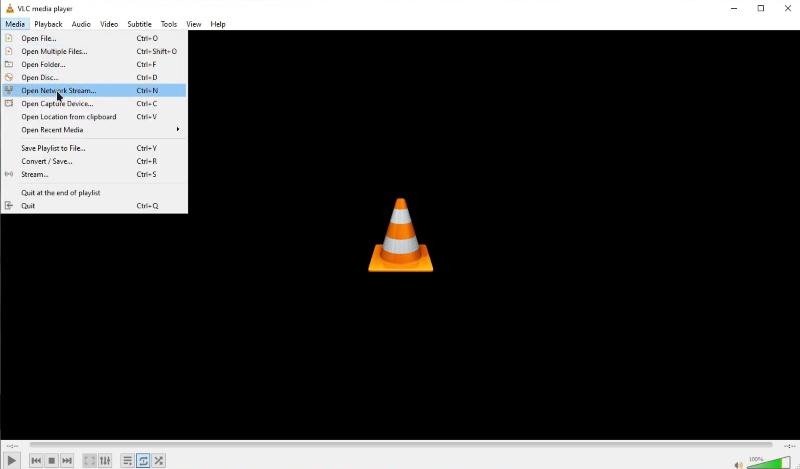Select Open Network Stream... entry
Image resolution: width=800 pixels, height=469 pixels.
[94, 90]
